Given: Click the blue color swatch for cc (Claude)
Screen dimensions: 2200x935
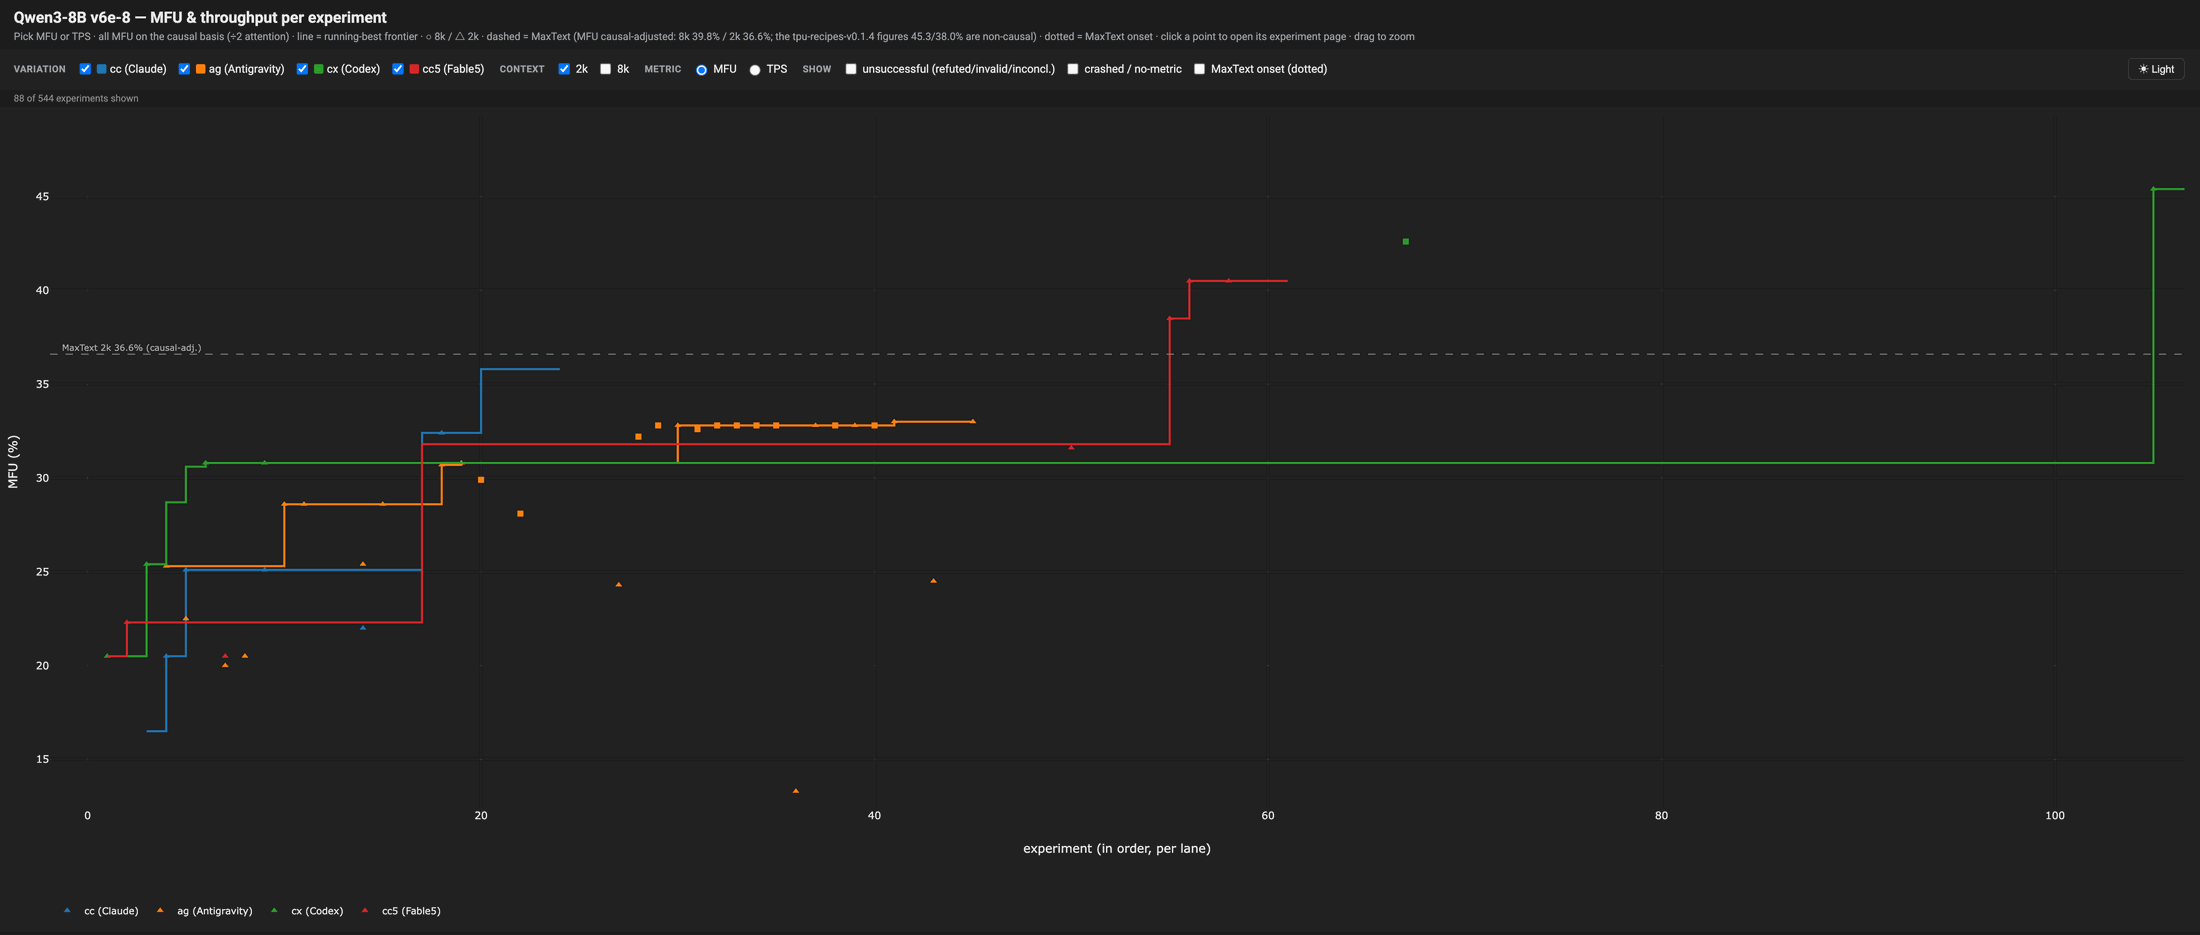Looking at the screenshot, I should [x=101, y=69].
